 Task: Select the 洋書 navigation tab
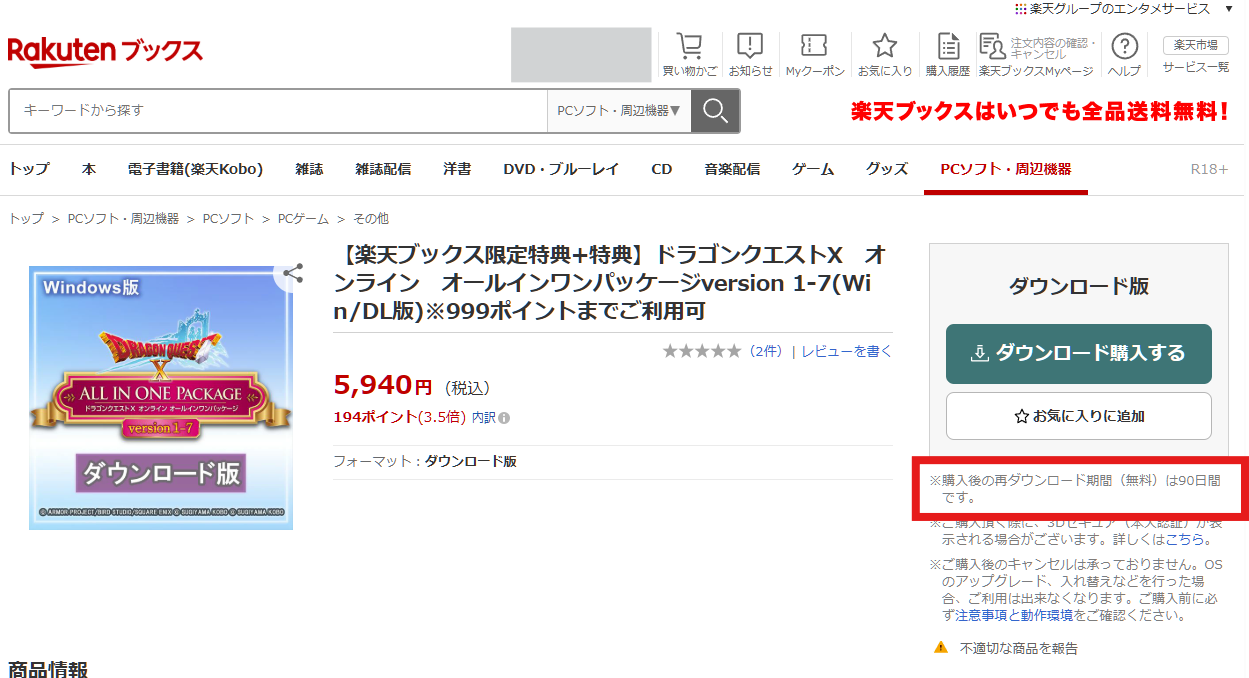coord(457,169)
